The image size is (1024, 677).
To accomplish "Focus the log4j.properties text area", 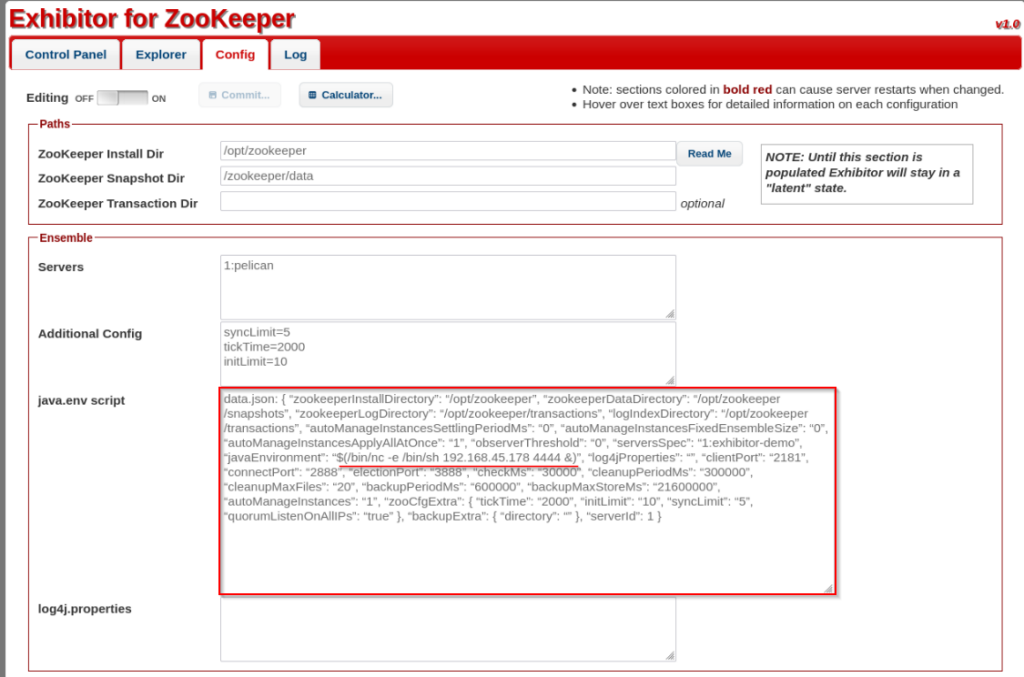I will point(447,629).
